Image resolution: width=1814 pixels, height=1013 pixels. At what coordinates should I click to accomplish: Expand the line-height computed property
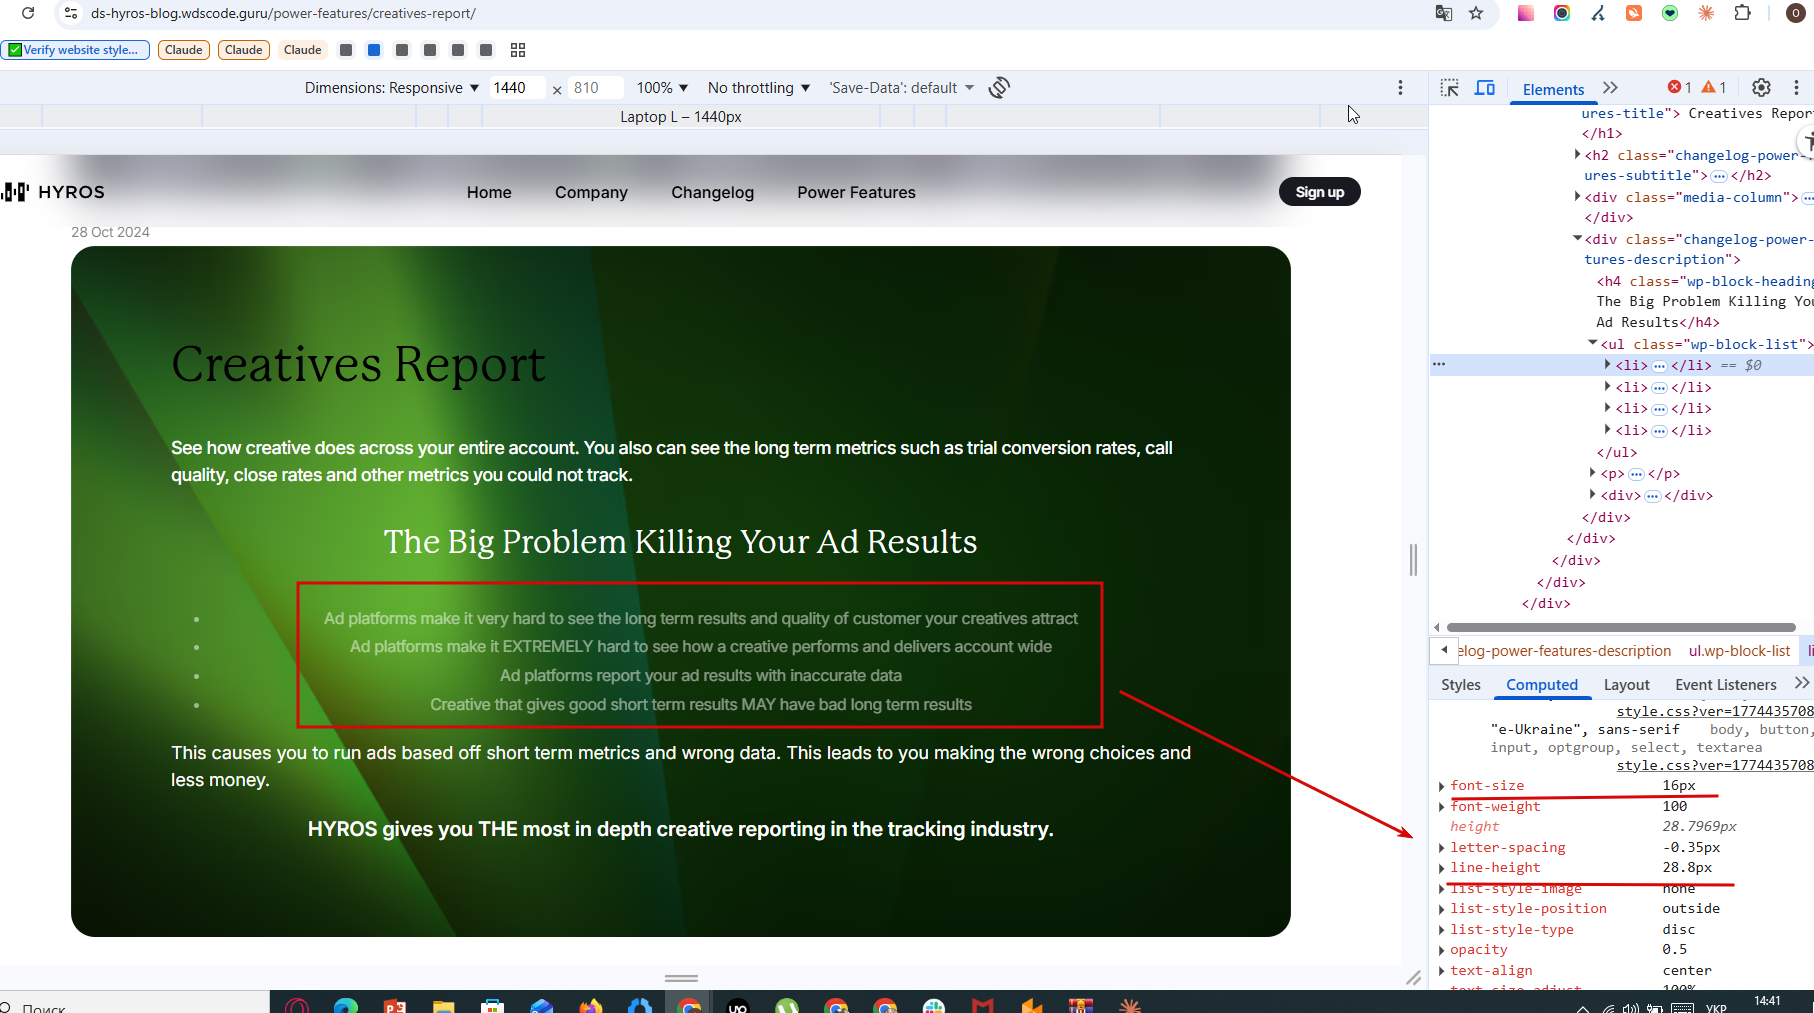[1441, 868]
